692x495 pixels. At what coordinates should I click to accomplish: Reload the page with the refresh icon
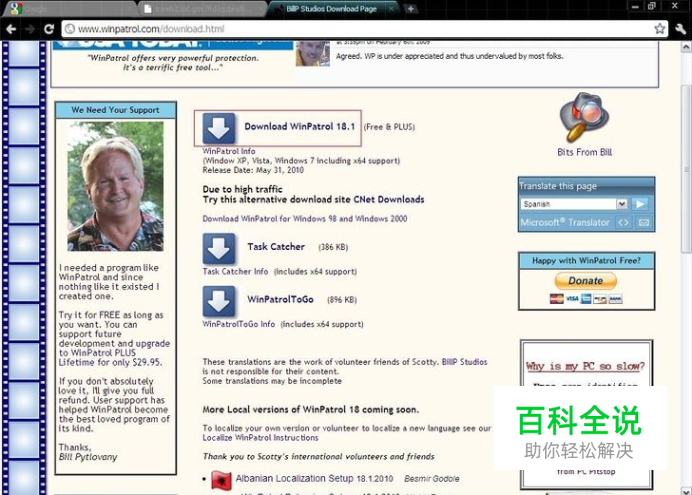(49, 29)
